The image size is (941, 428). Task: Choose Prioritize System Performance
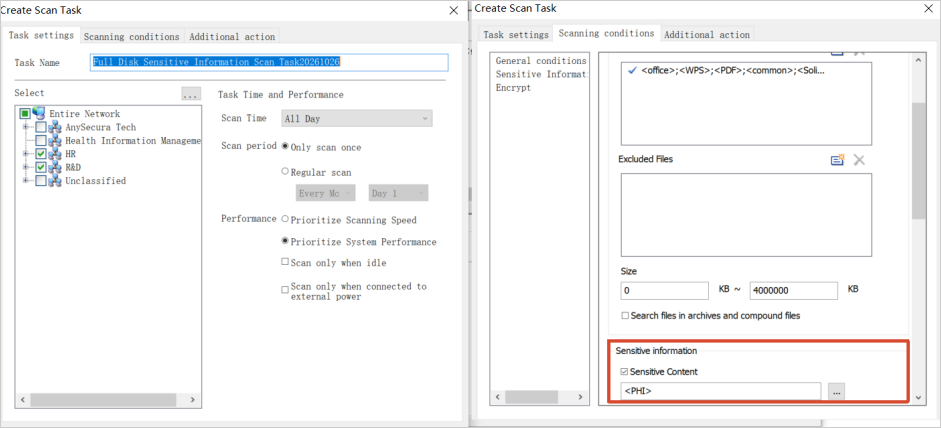285,242
